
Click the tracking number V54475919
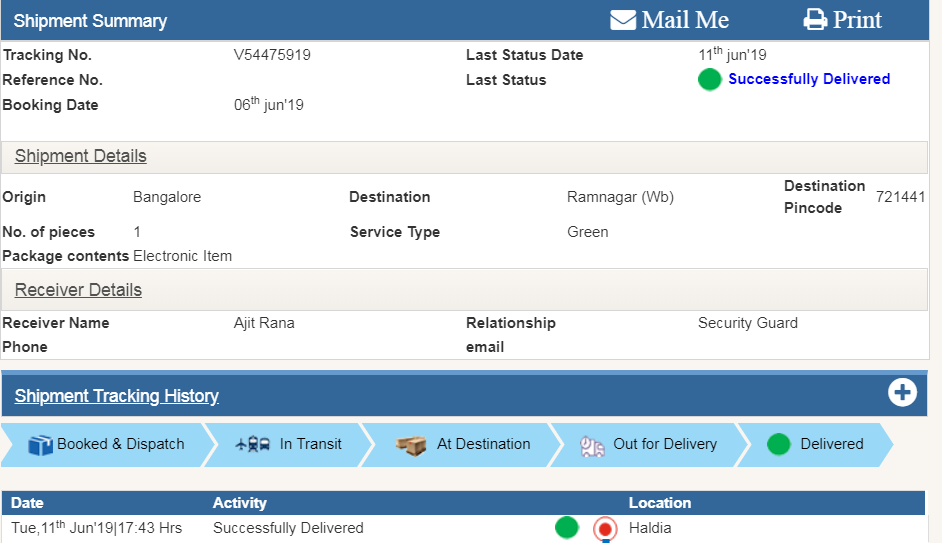coord(272,55)
